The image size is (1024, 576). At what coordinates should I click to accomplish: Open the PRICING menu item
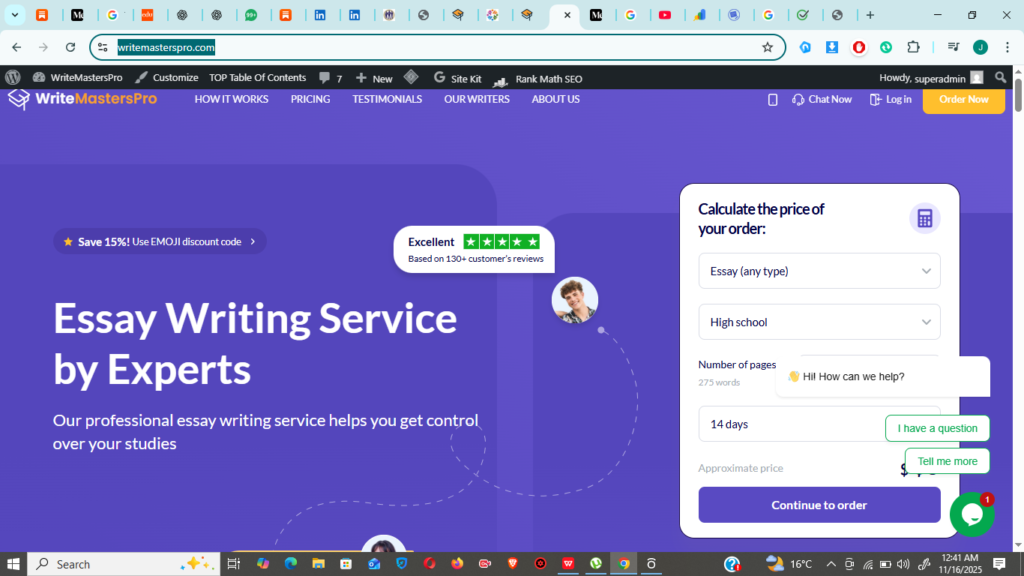pyautogui.click(x=310, y=99)
